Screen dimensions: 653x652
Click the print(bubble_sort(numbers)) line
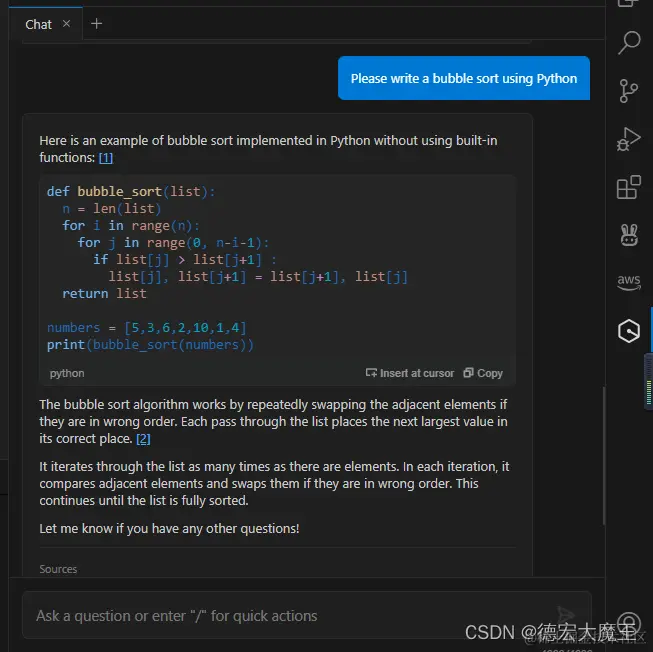click(x=150, y=345)
